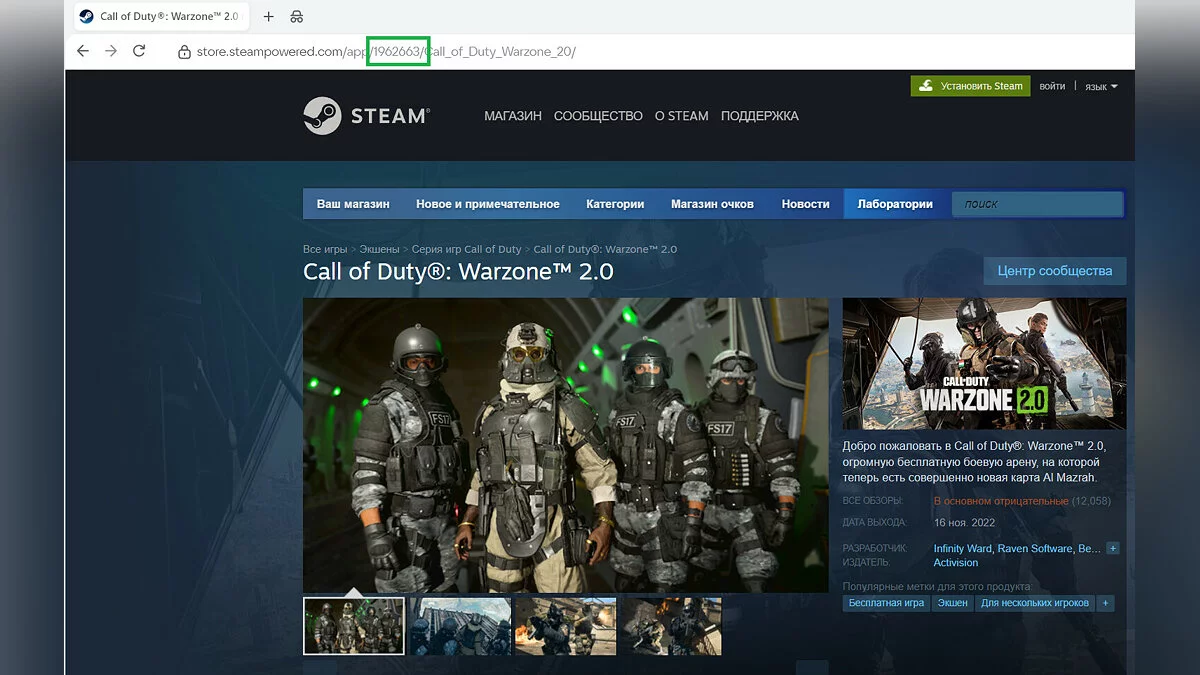Open Центр сообщества button

coord(1054,271)
